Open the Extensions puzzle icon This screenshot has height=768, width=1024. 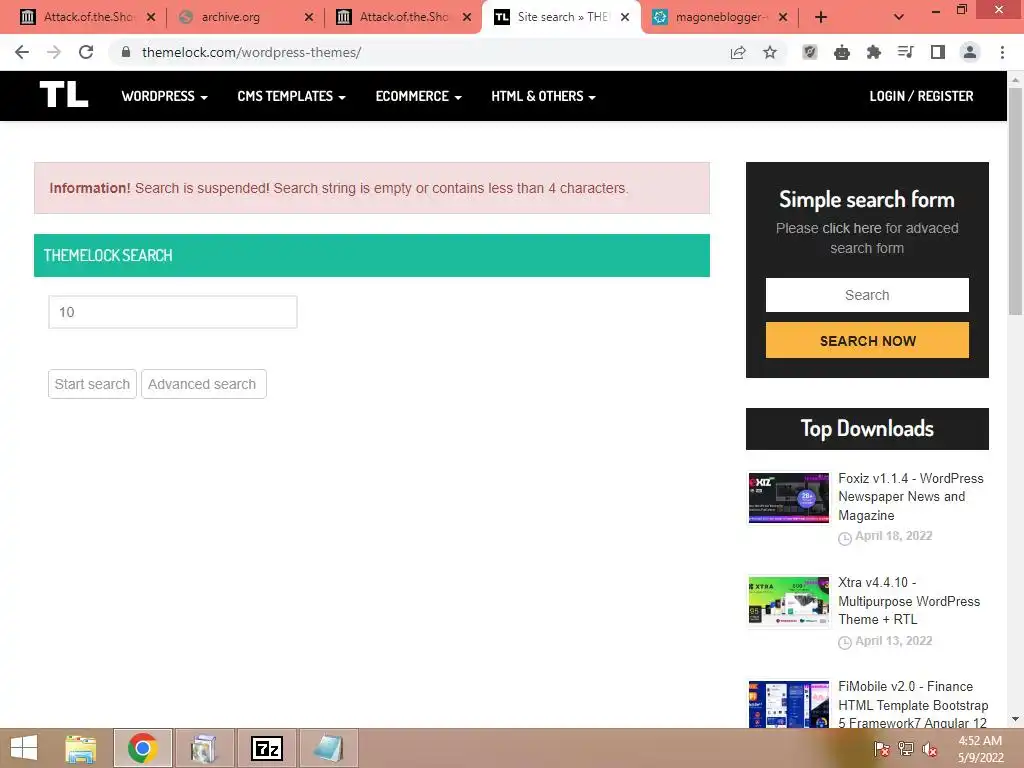(x=874, y=52)
